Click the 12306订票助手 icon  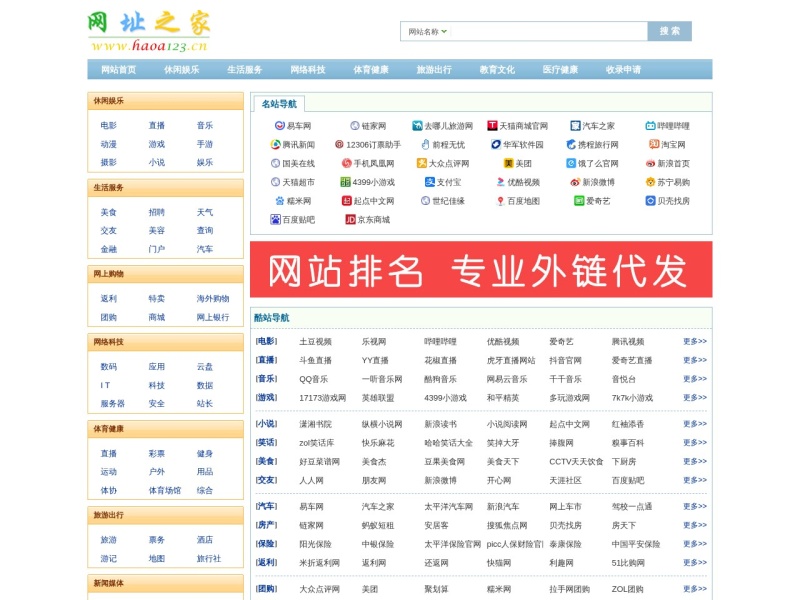click(339, 144)
